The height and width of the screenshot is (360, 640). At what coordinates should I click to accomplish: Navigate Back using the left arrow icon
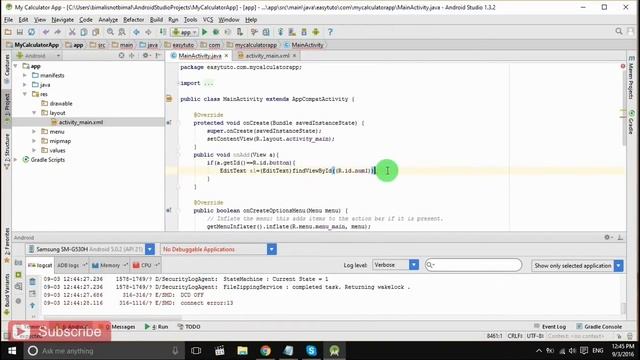coord(136,32)
